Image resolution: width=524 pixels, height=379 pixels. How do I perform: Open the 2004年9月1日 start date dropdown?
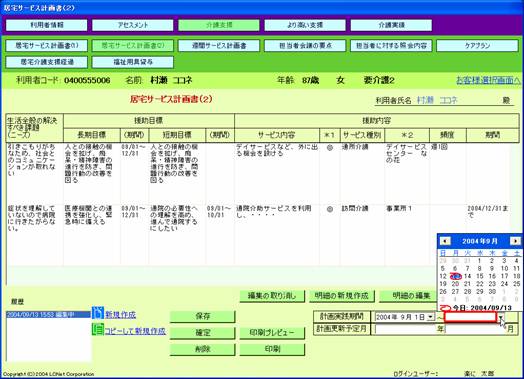tap(430, 317)
